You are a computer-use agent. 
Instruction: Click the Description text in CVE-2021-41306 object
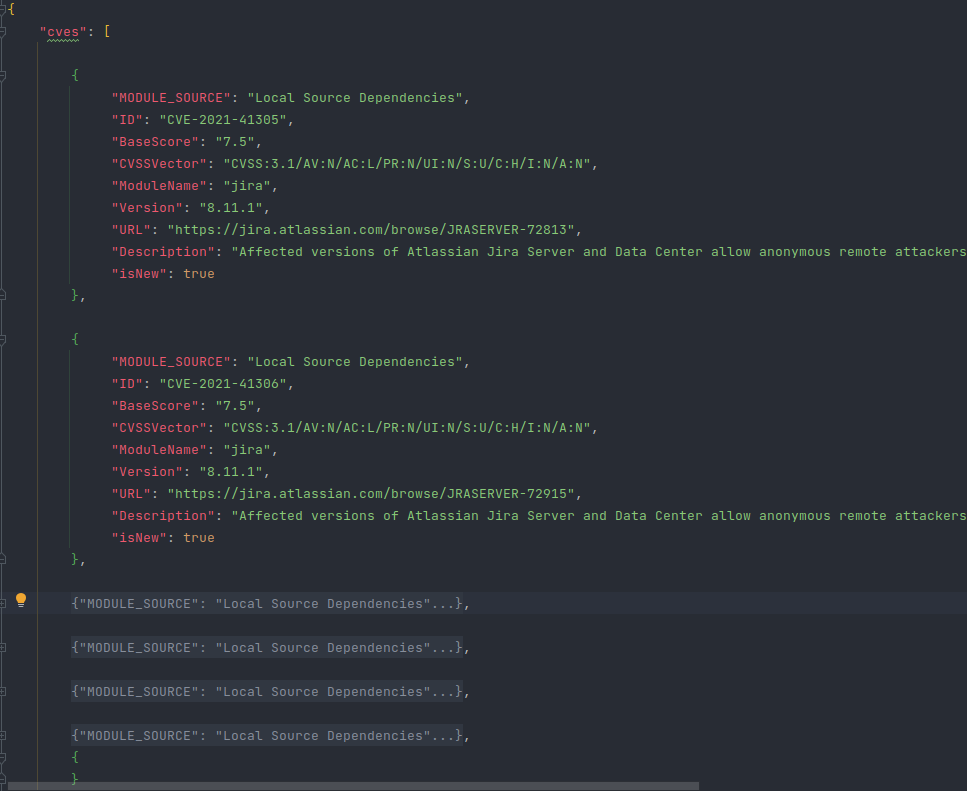click(x=599, y=516)
